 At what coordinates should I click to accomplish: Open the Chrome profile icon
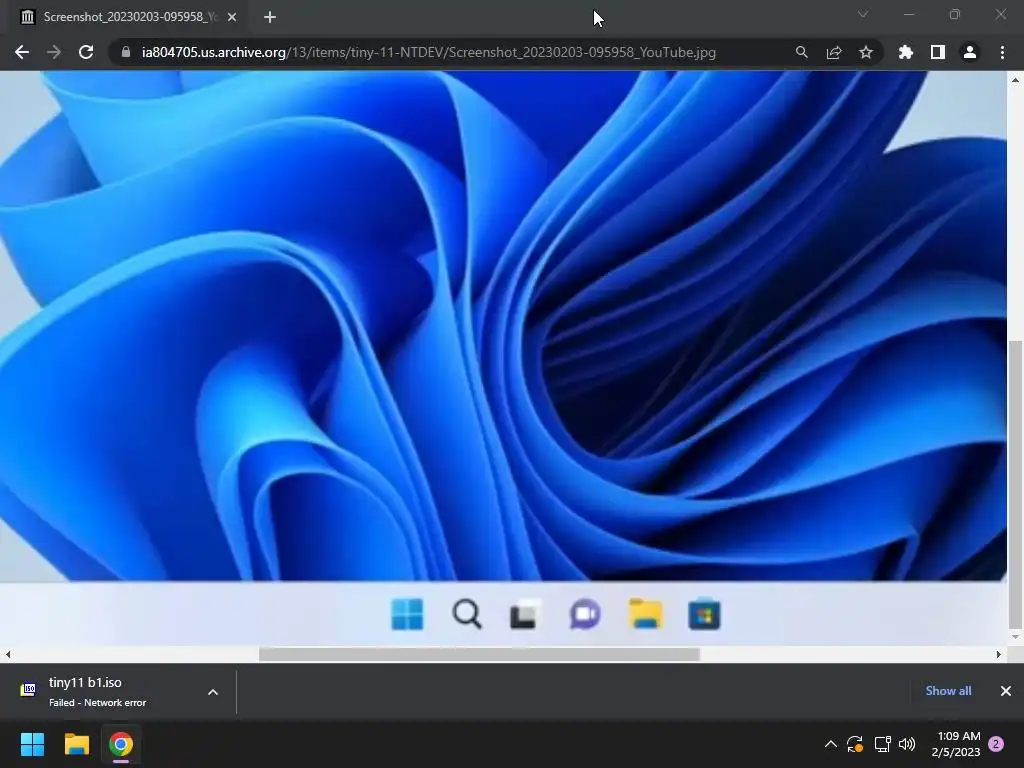[970, 52]
